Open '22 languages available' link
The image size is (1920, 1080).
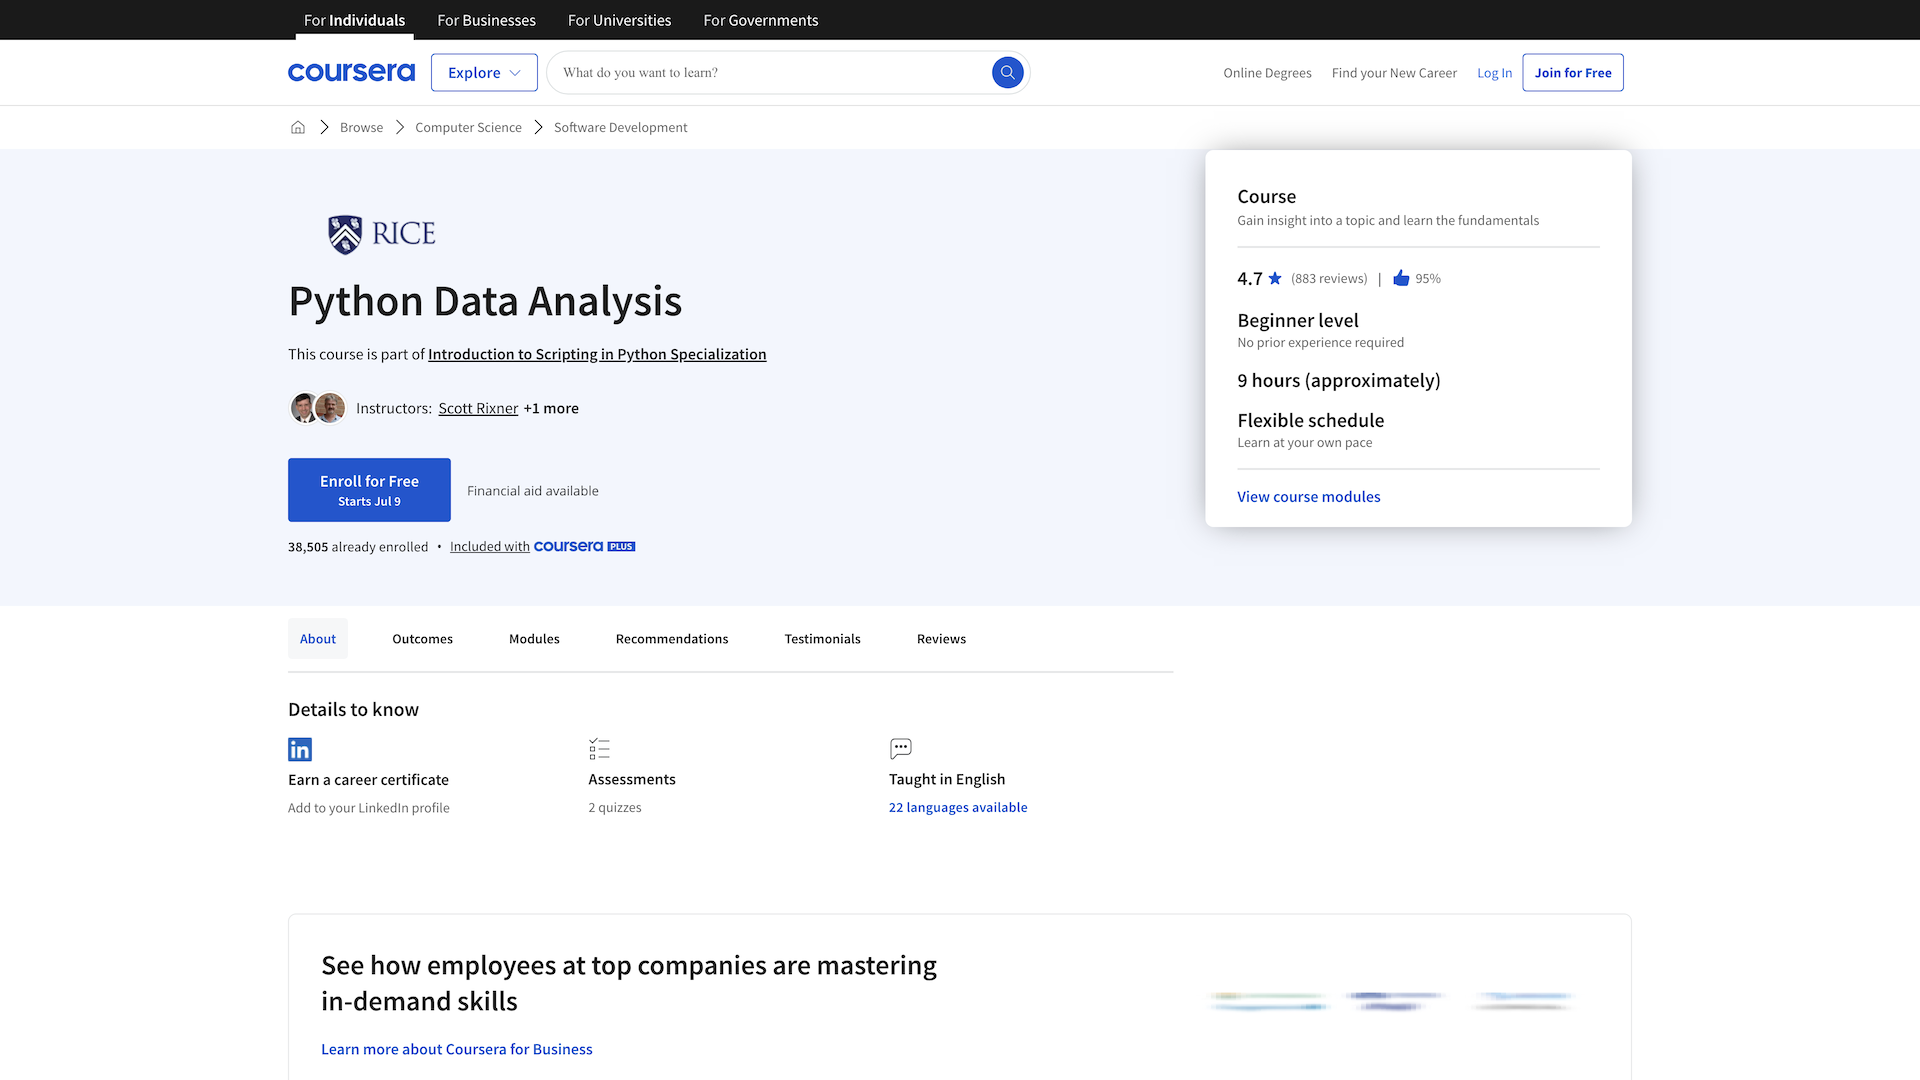(958, 807)
